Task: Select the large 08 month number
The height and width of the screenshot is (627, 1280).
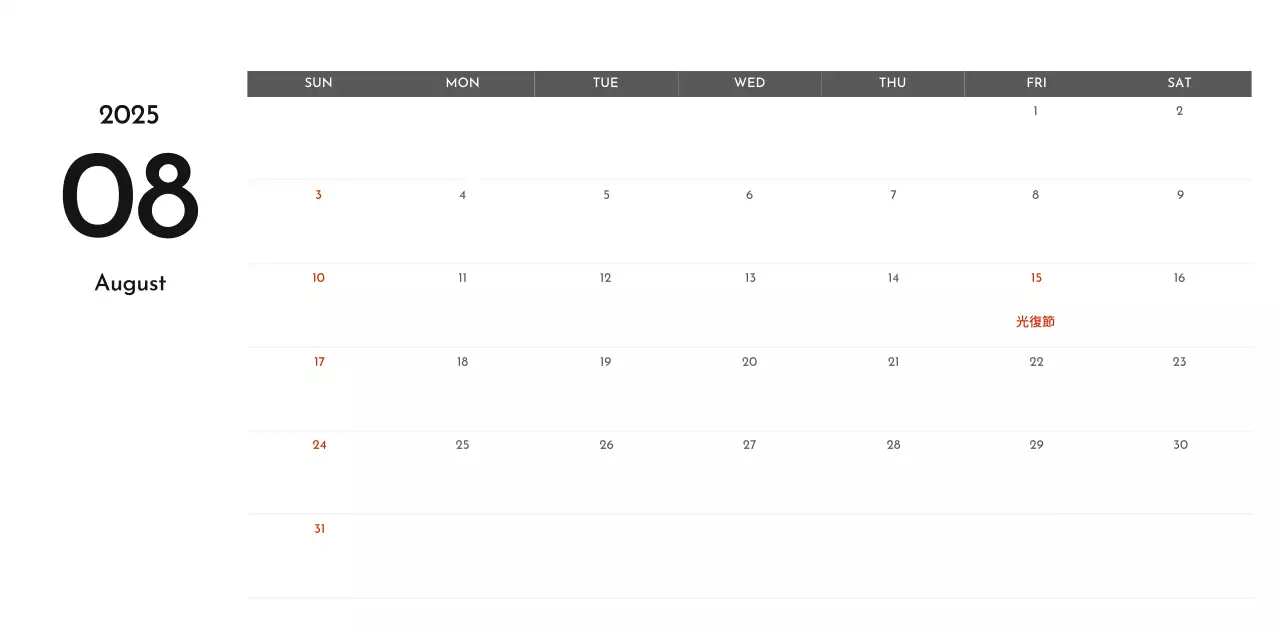Action: click(x=130, y=198)
